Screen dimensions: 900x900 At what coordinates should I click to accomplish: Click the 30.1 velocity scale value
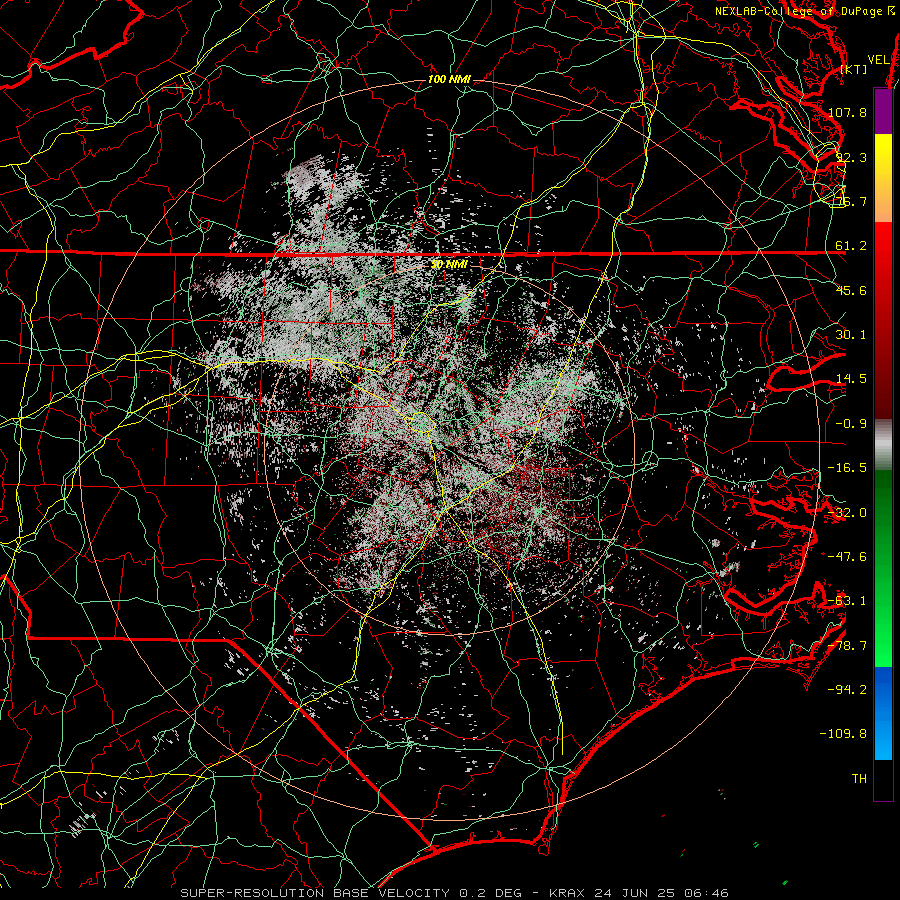pos(851,334)
